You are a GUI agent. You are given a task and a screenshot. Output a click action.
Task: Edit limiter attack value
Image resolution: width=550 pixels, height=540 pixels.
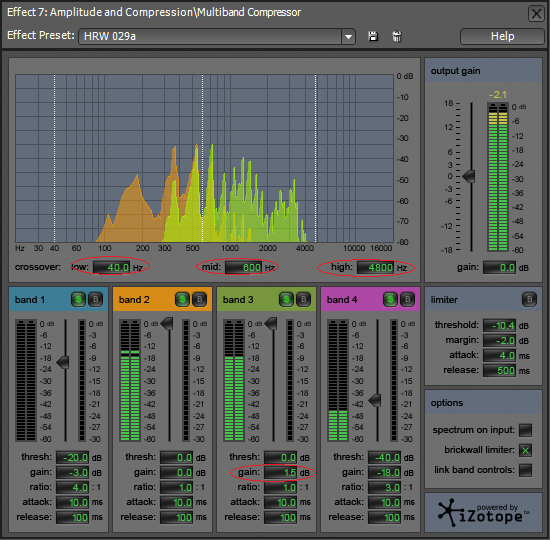click(499, 355)
